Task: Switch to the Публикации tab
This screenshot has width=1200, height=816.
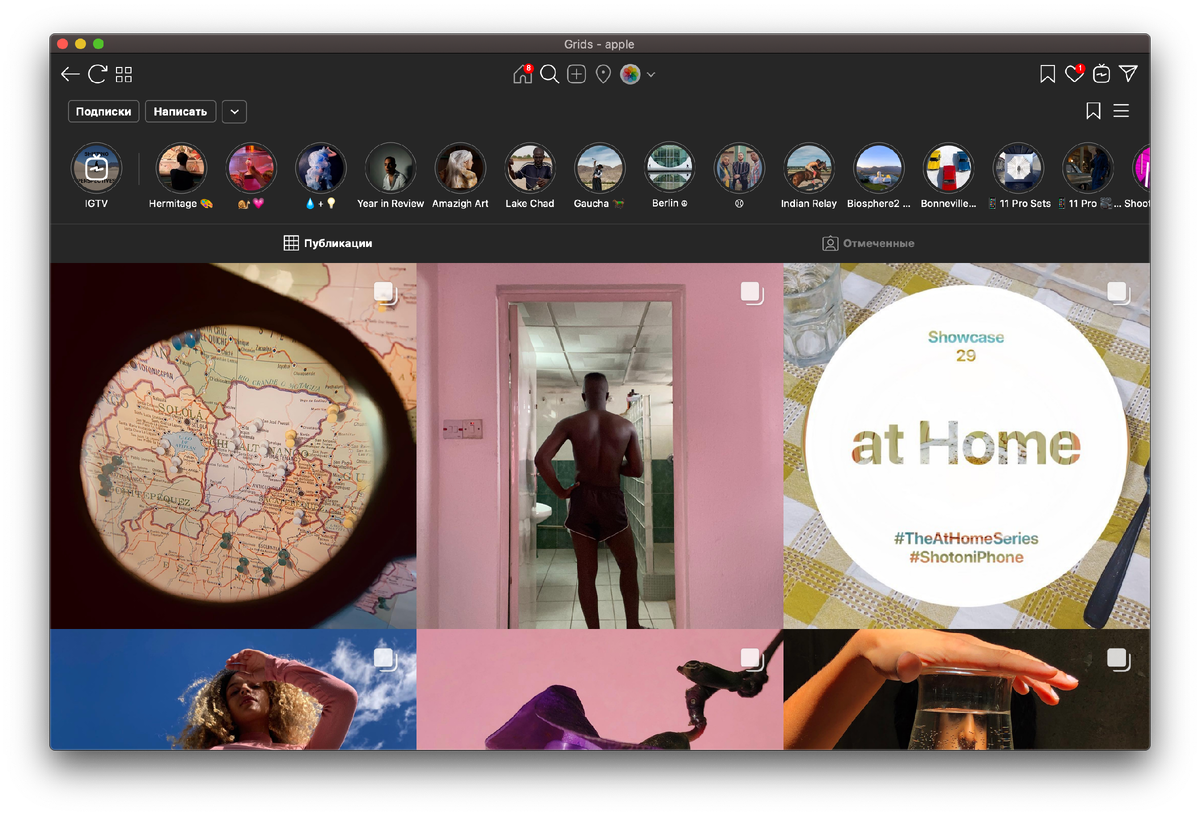Action: [x=328, y=243]
